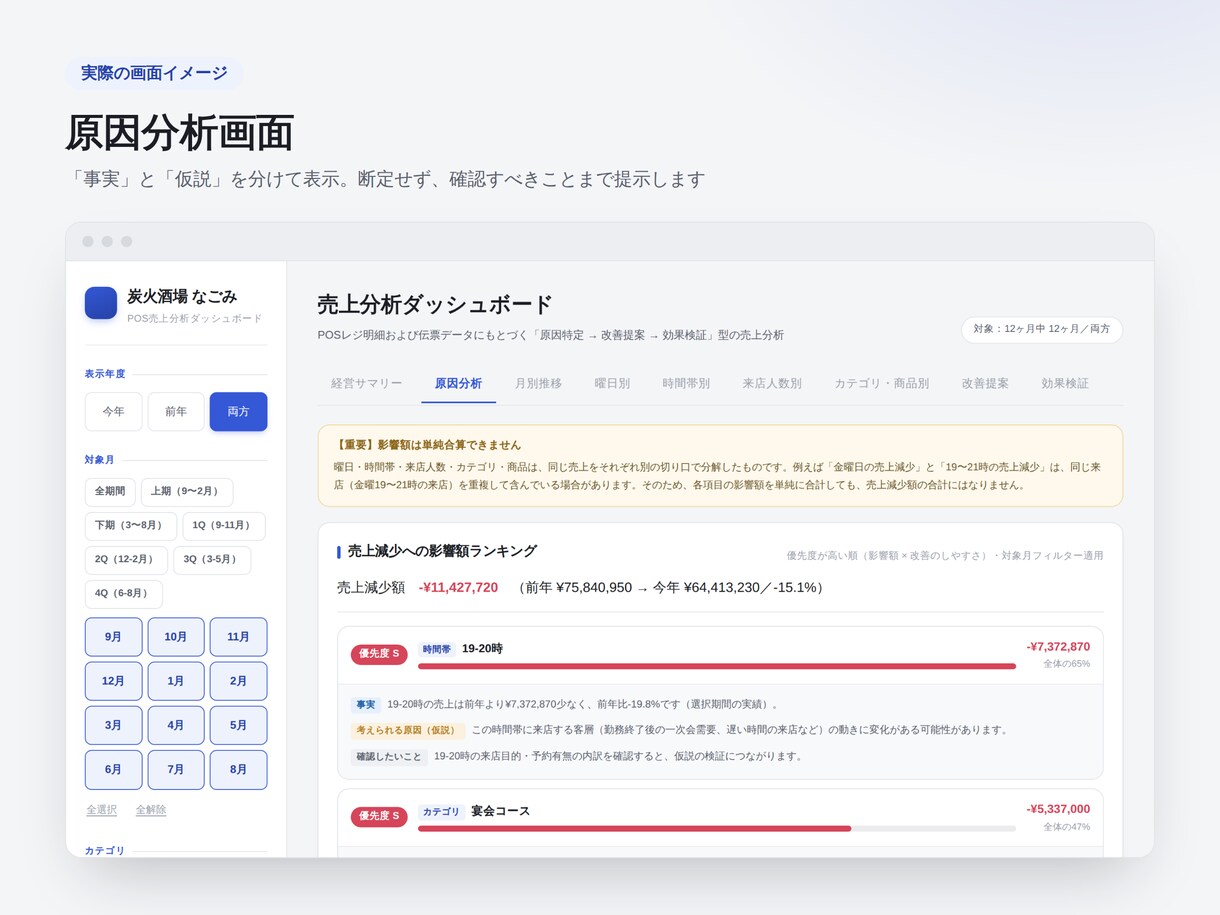The height and width of the screenshot is (915, 1220).
Task: Toggle the 4月 month button
Action: click(x=176, y=725)
